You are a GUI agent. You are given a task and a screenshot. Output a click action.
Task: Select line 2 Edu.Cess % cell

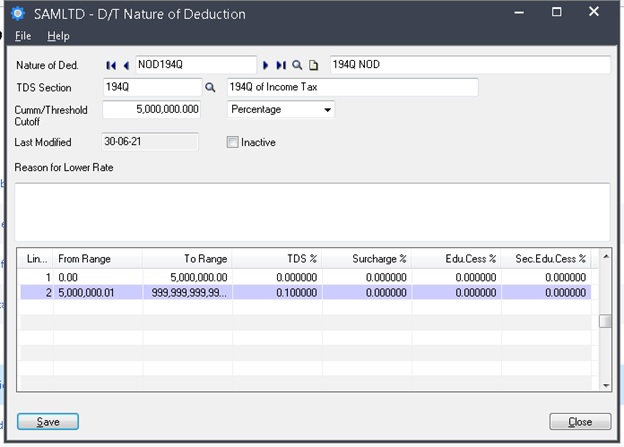(456, 293)
